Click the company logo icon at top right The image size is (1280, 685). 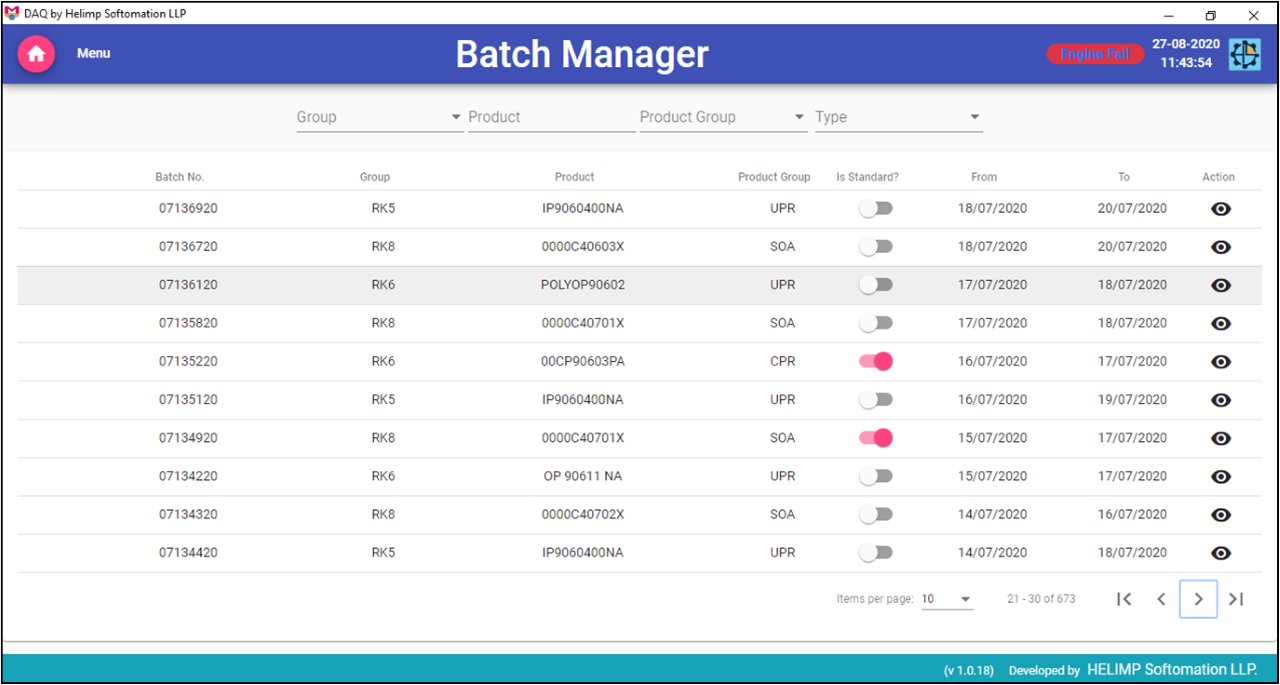tap(1244, 54)
